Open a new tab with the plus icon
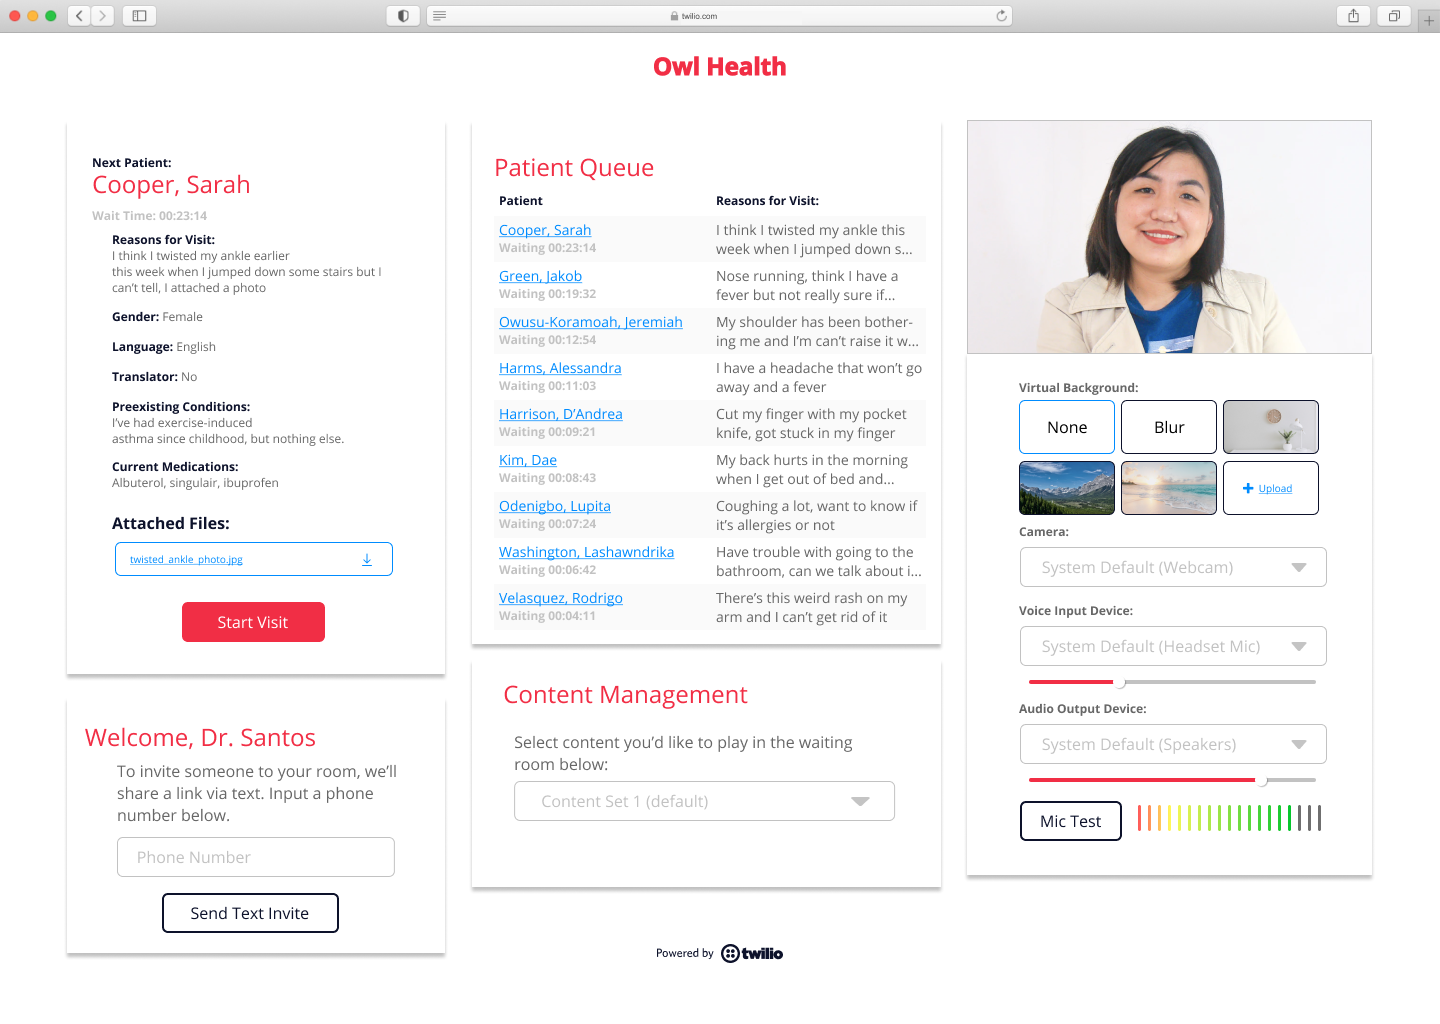Image resolution: width=1440 pixels, height=1024 pixels. coord(1429,19)
